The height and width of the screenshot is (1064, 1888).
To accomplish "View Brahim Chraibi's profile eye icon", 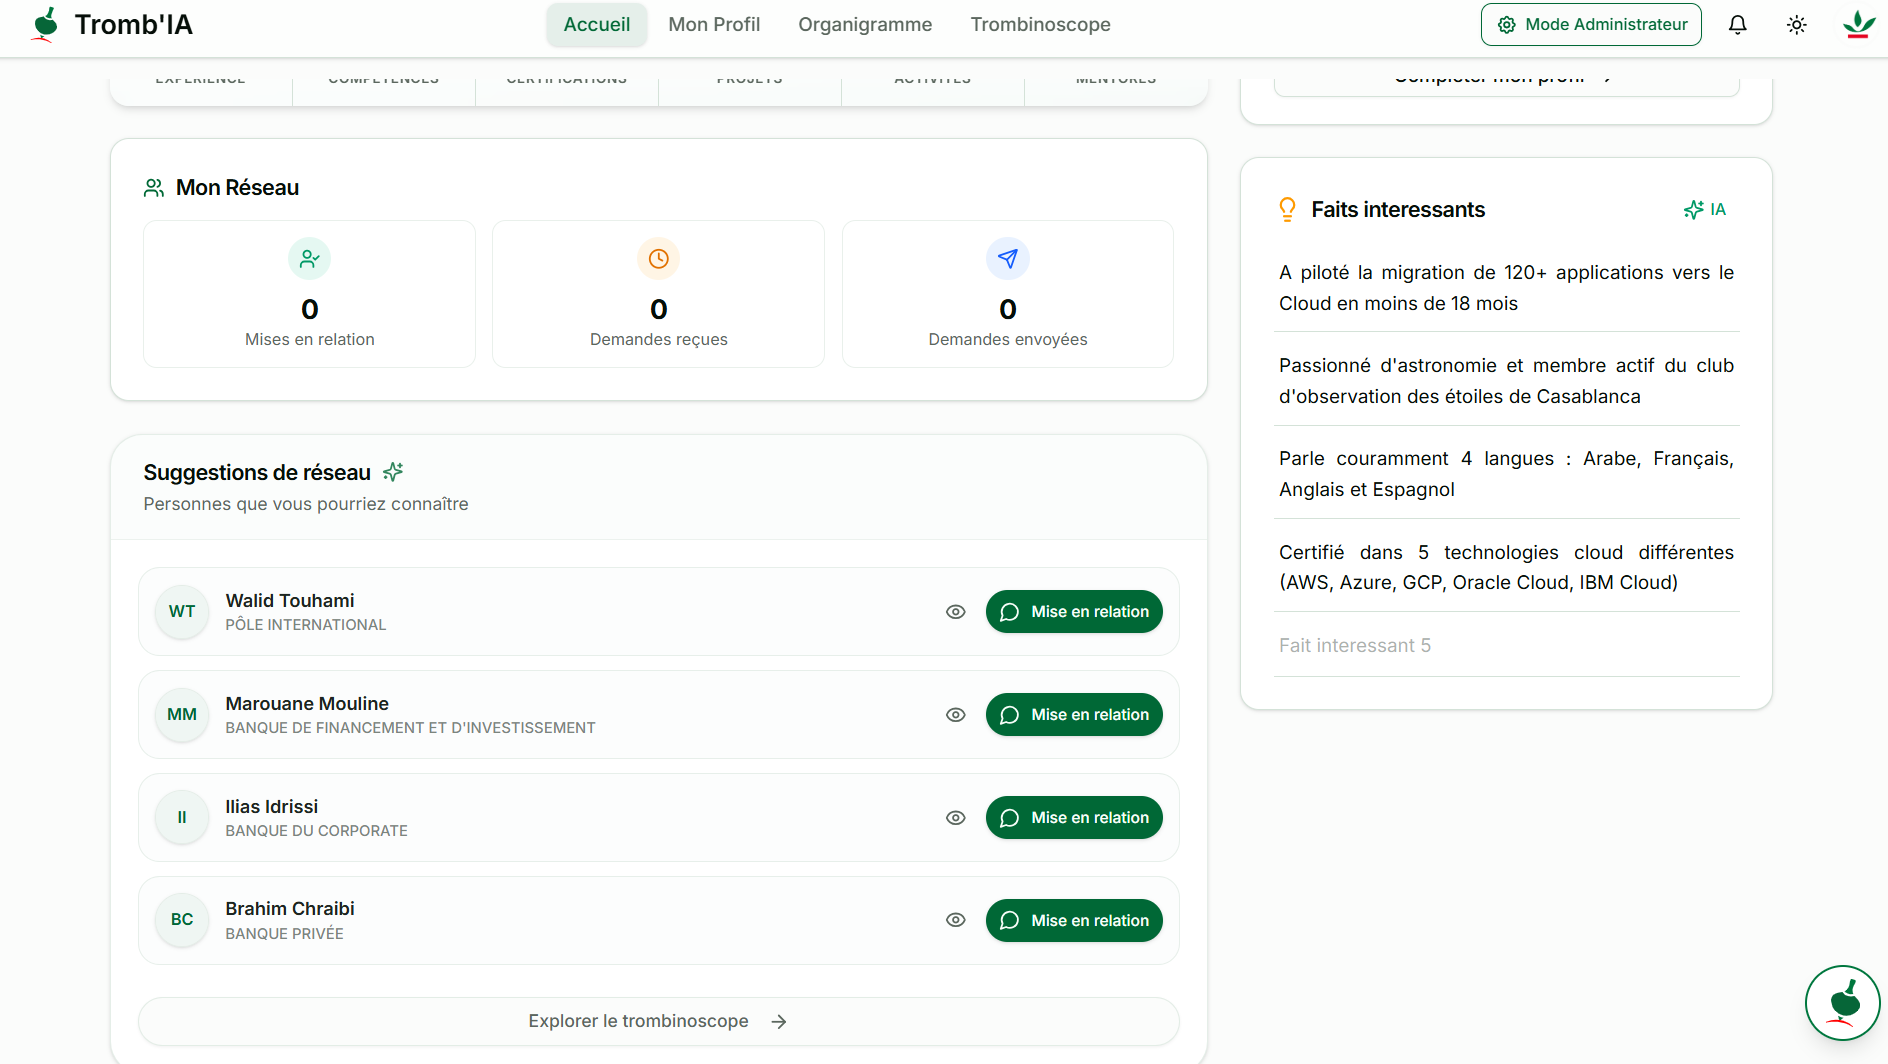I will point(956,920).
